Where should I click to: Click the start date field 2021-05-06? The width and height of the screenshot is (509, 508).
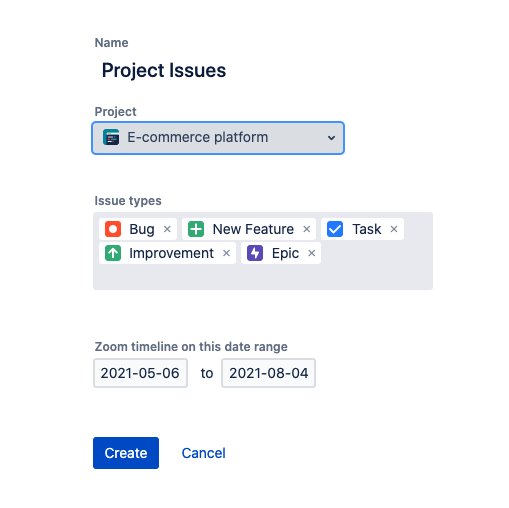[x=140, y=373]
